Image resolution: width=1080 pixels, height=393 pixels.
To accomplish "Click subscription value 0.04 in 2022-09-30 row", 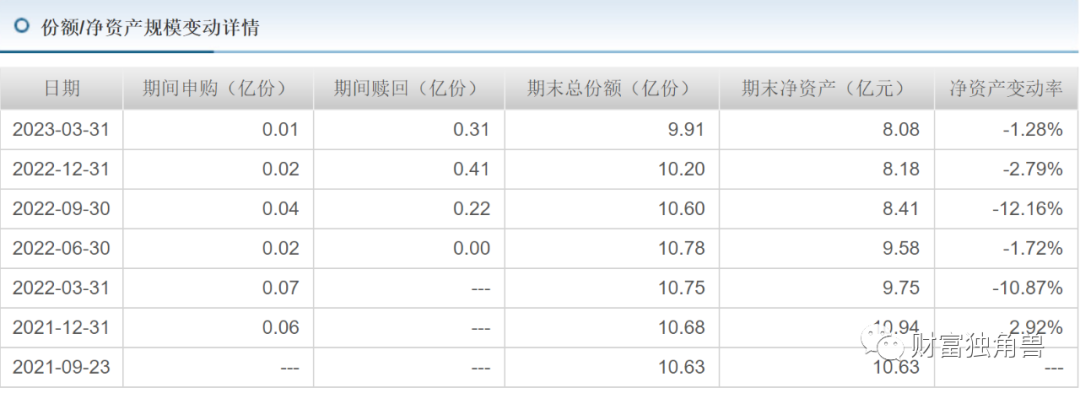I will click(281, 209).
